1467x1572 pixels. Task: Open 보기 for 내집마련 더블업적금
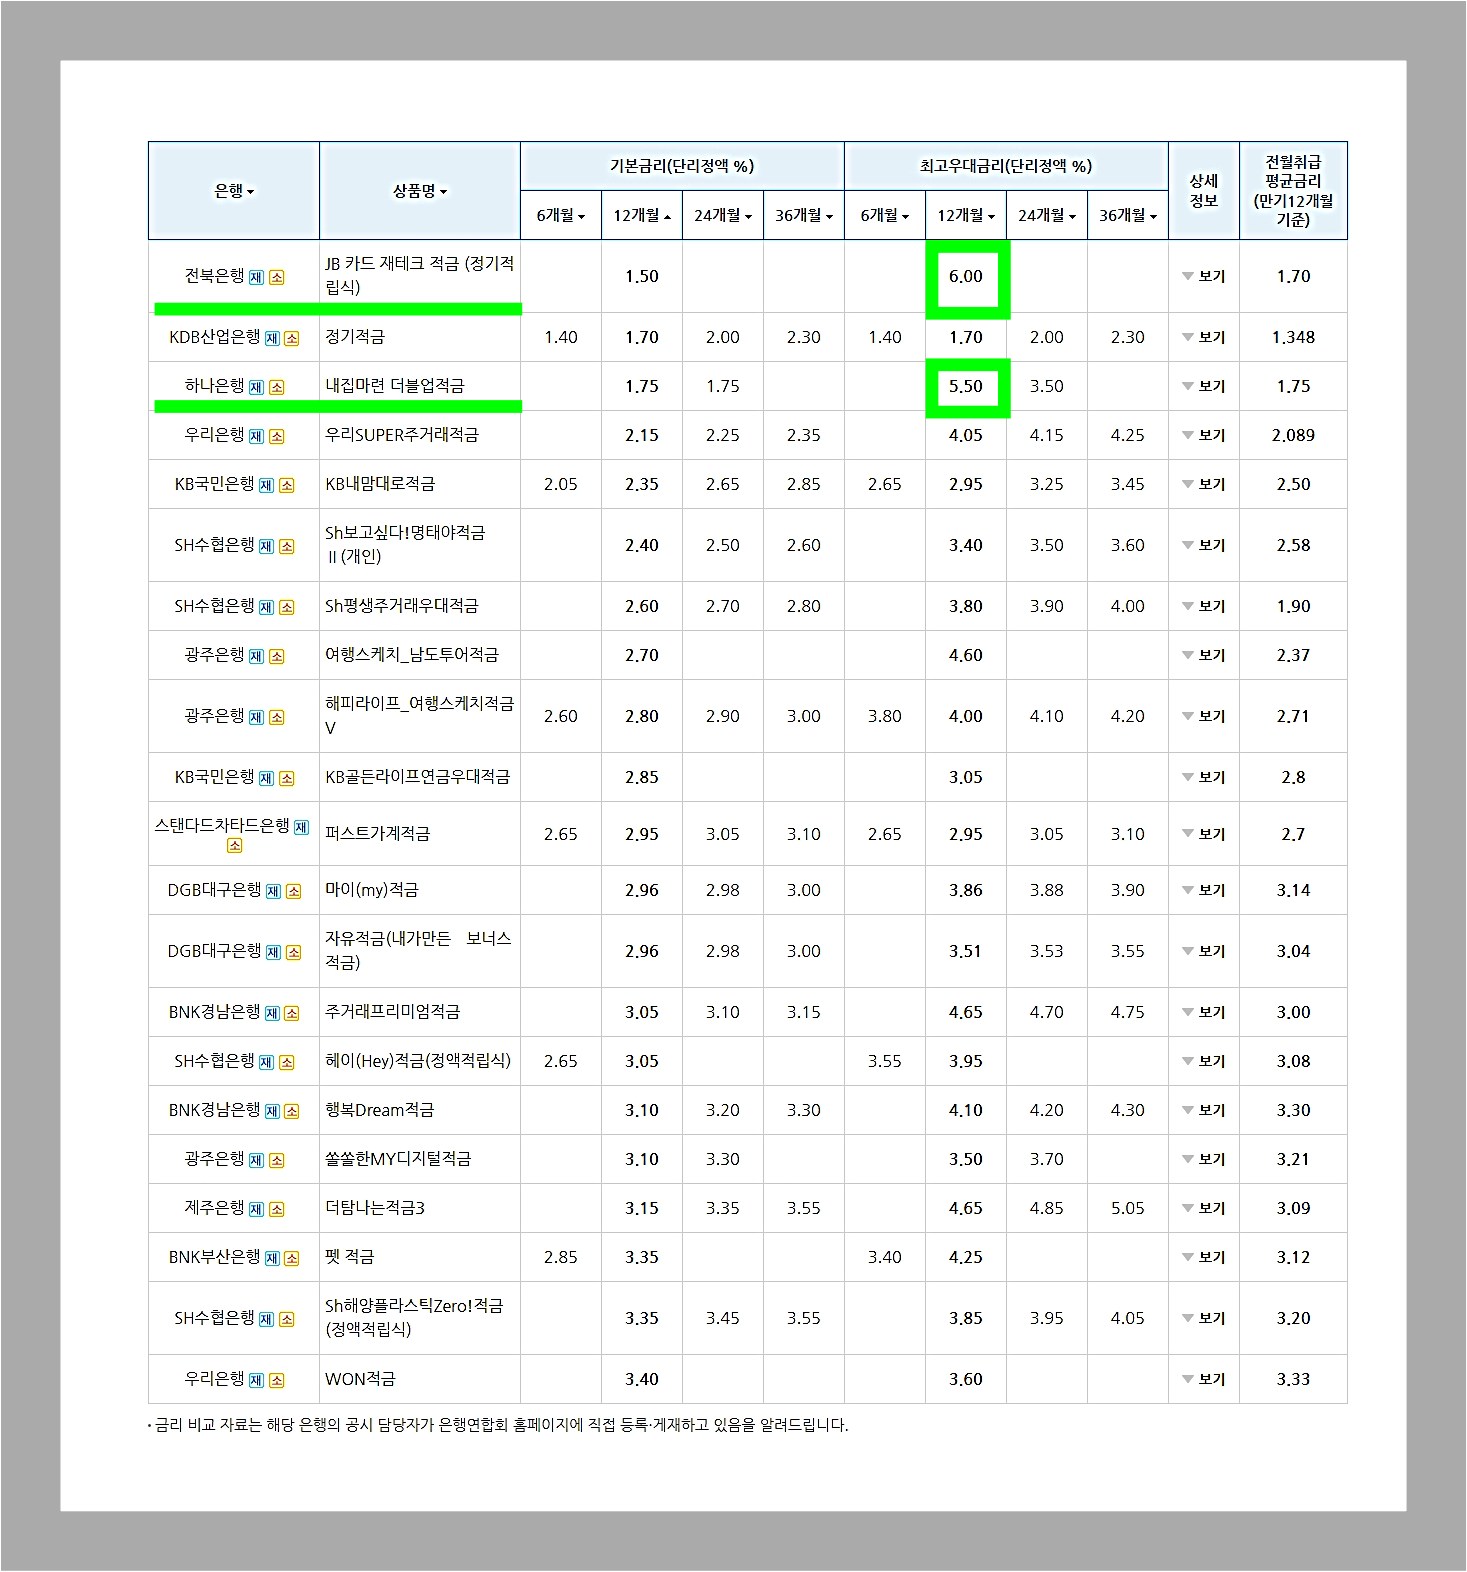click(1204, 387)
